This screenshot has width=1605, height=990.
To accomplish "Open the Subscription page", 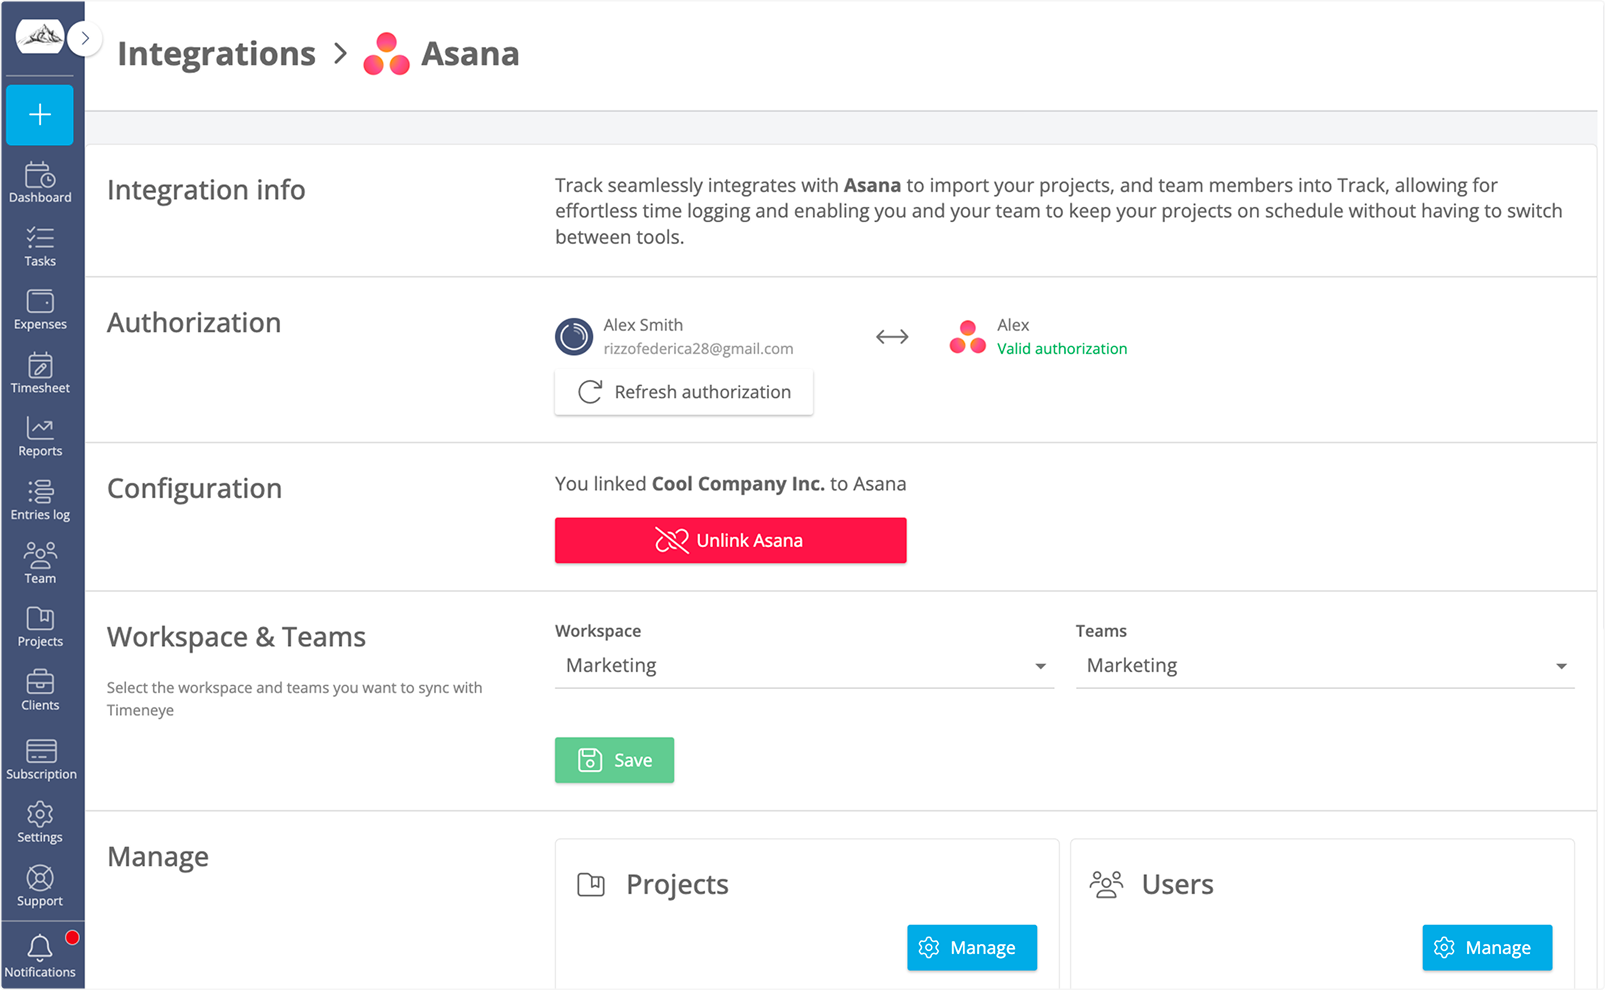I will [41, 760].
